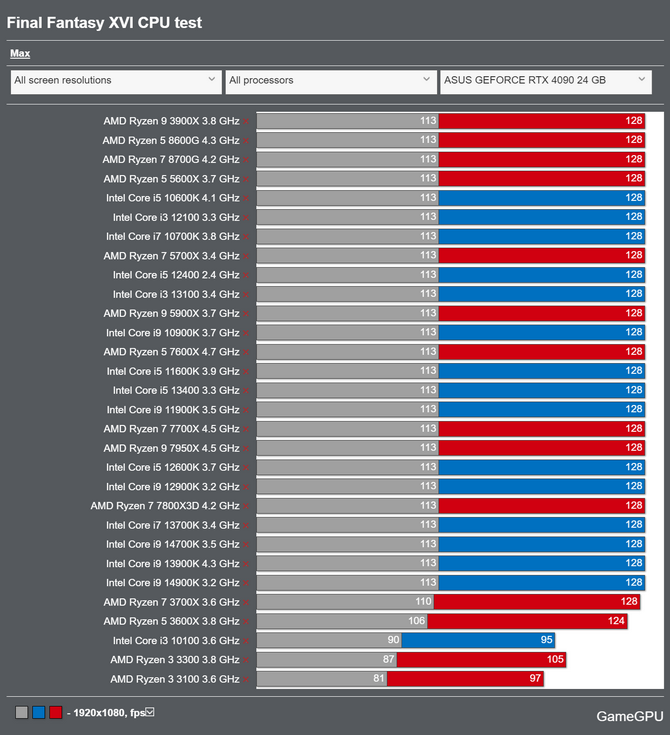Click X icon for Intel Core i5 12400
670x735 pixels.
click(246, 275)
